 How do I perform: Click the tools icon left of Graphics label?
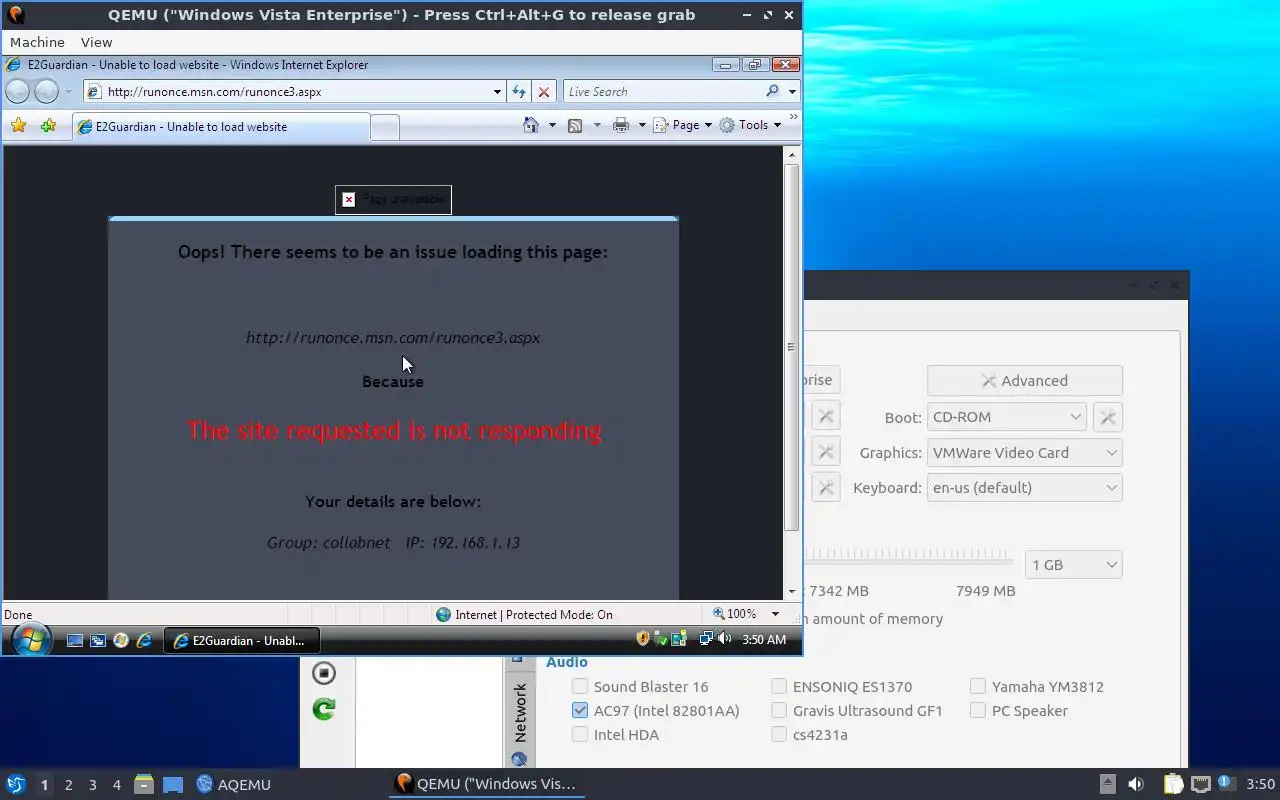(825, 453)
